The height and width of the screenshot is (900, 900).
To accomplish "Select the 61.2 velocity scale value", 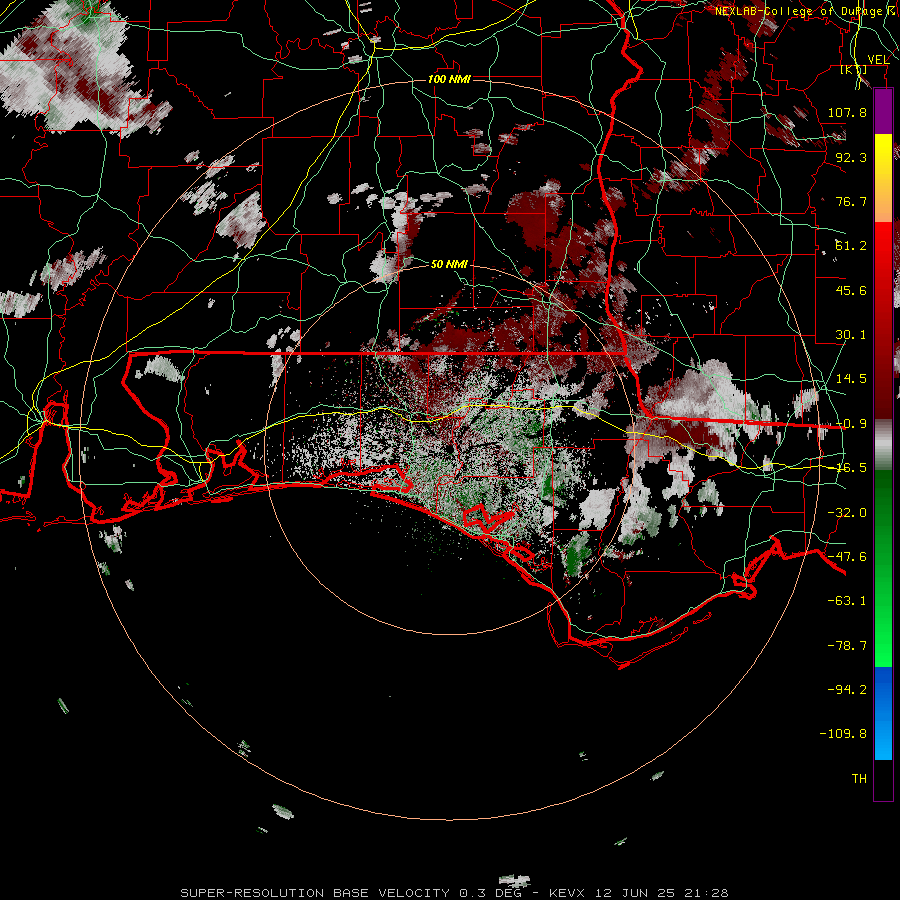I will tap(851, 246).
